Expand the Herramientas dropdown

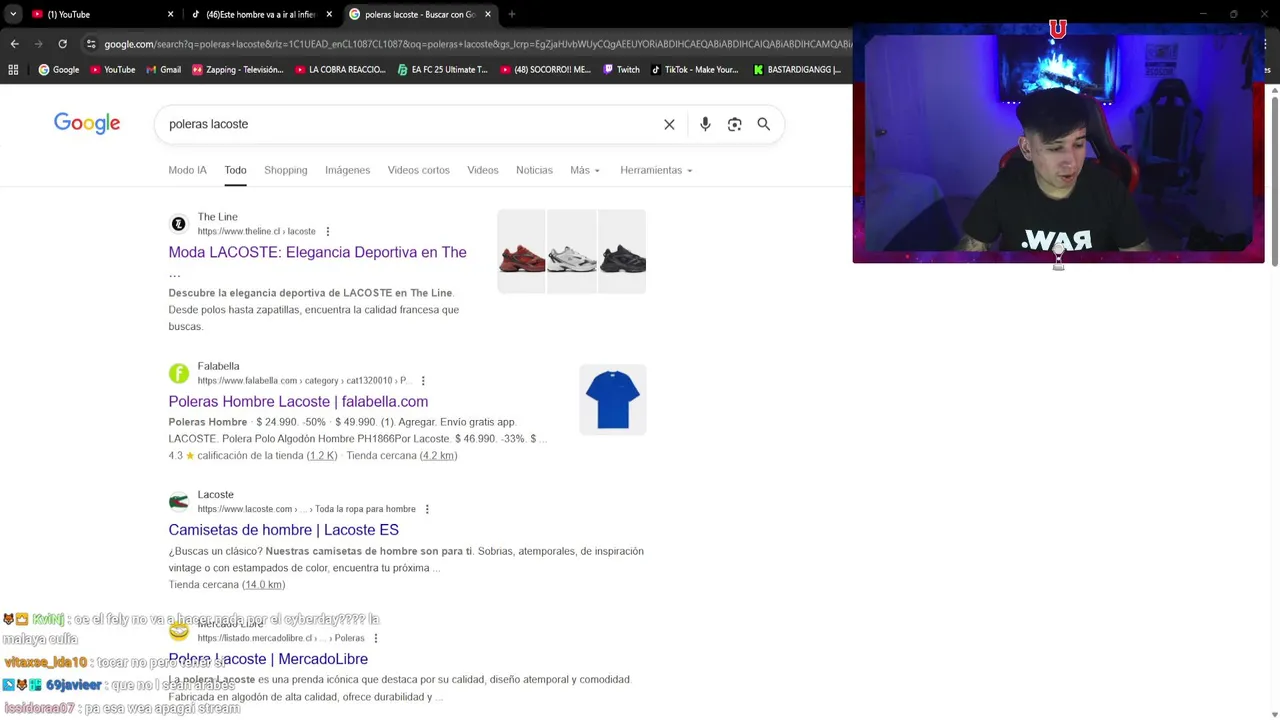point(656,170)
